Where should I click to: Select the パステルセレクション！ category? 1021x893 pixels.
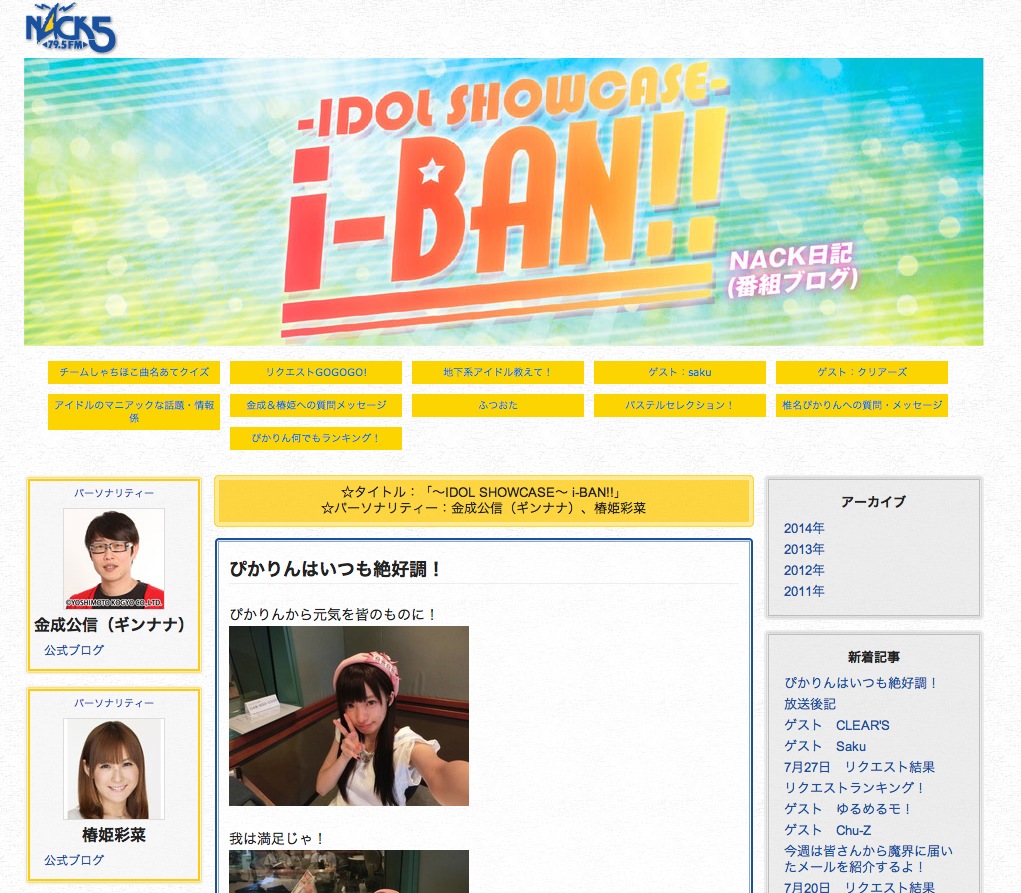coord(680,405)
